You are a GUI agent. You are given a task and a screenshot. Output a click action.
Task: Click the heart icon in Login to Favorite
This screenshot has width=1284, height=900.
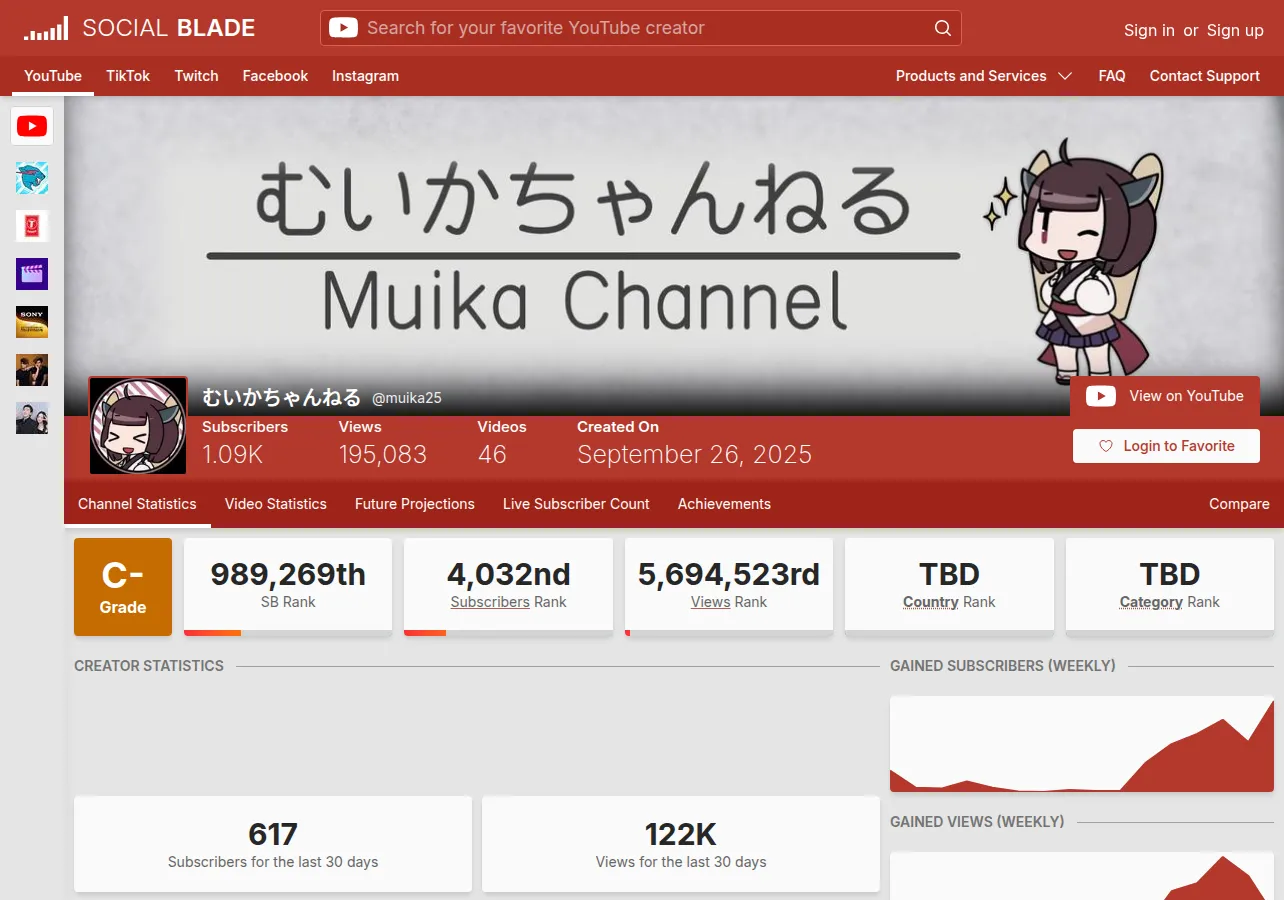pyautogui.click(x=1106, y=446)
